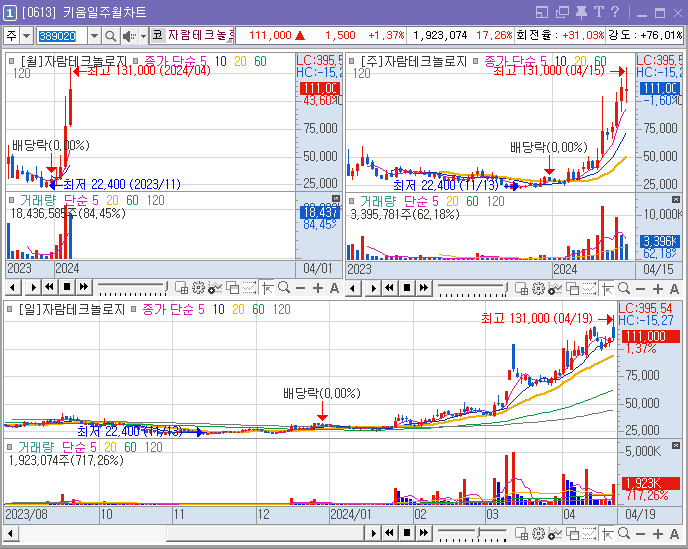This screenshot has width=688, height=549.
Task: Fast-forward the daily chart playback
Action: coord(423,533)
